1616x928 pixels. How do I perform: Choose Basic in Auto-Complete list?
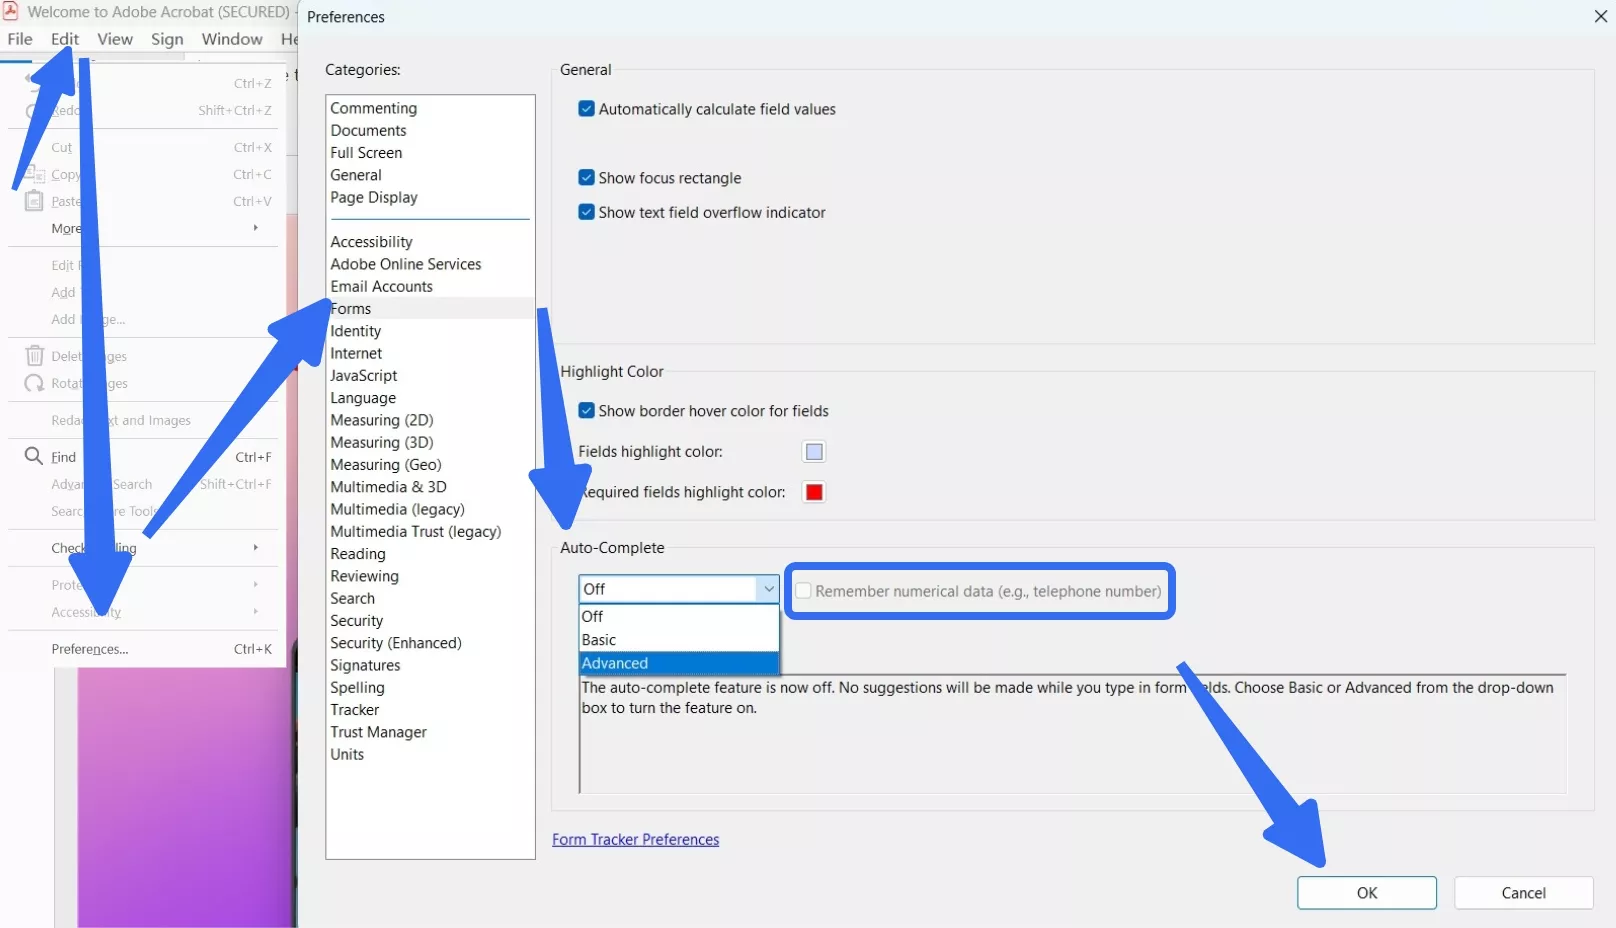point(679,640)
